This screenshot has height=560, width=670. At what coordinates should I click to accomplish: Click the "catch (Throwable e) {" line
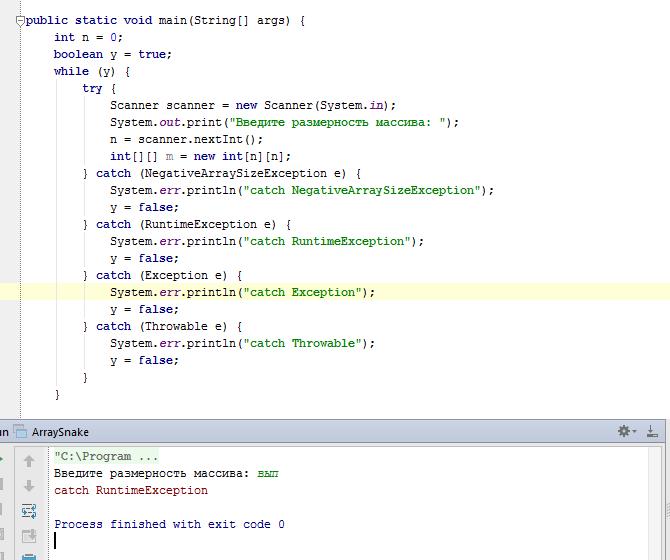click(163, 326)
